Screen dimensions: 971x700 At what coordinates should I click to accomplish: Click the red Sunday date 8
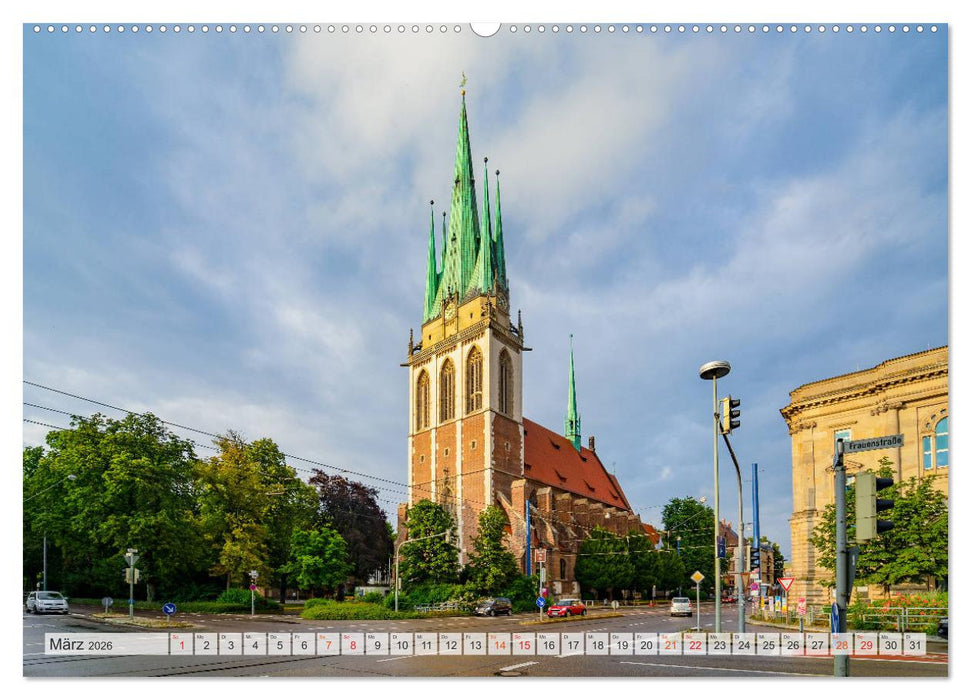coord(354,646)
